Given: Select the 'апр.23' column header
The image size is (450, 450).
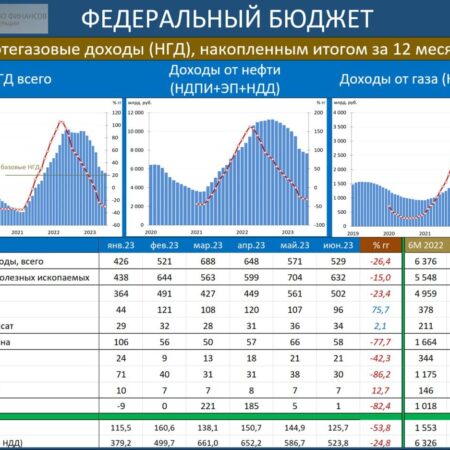Looking at the screenshot, I should [251, 245].
